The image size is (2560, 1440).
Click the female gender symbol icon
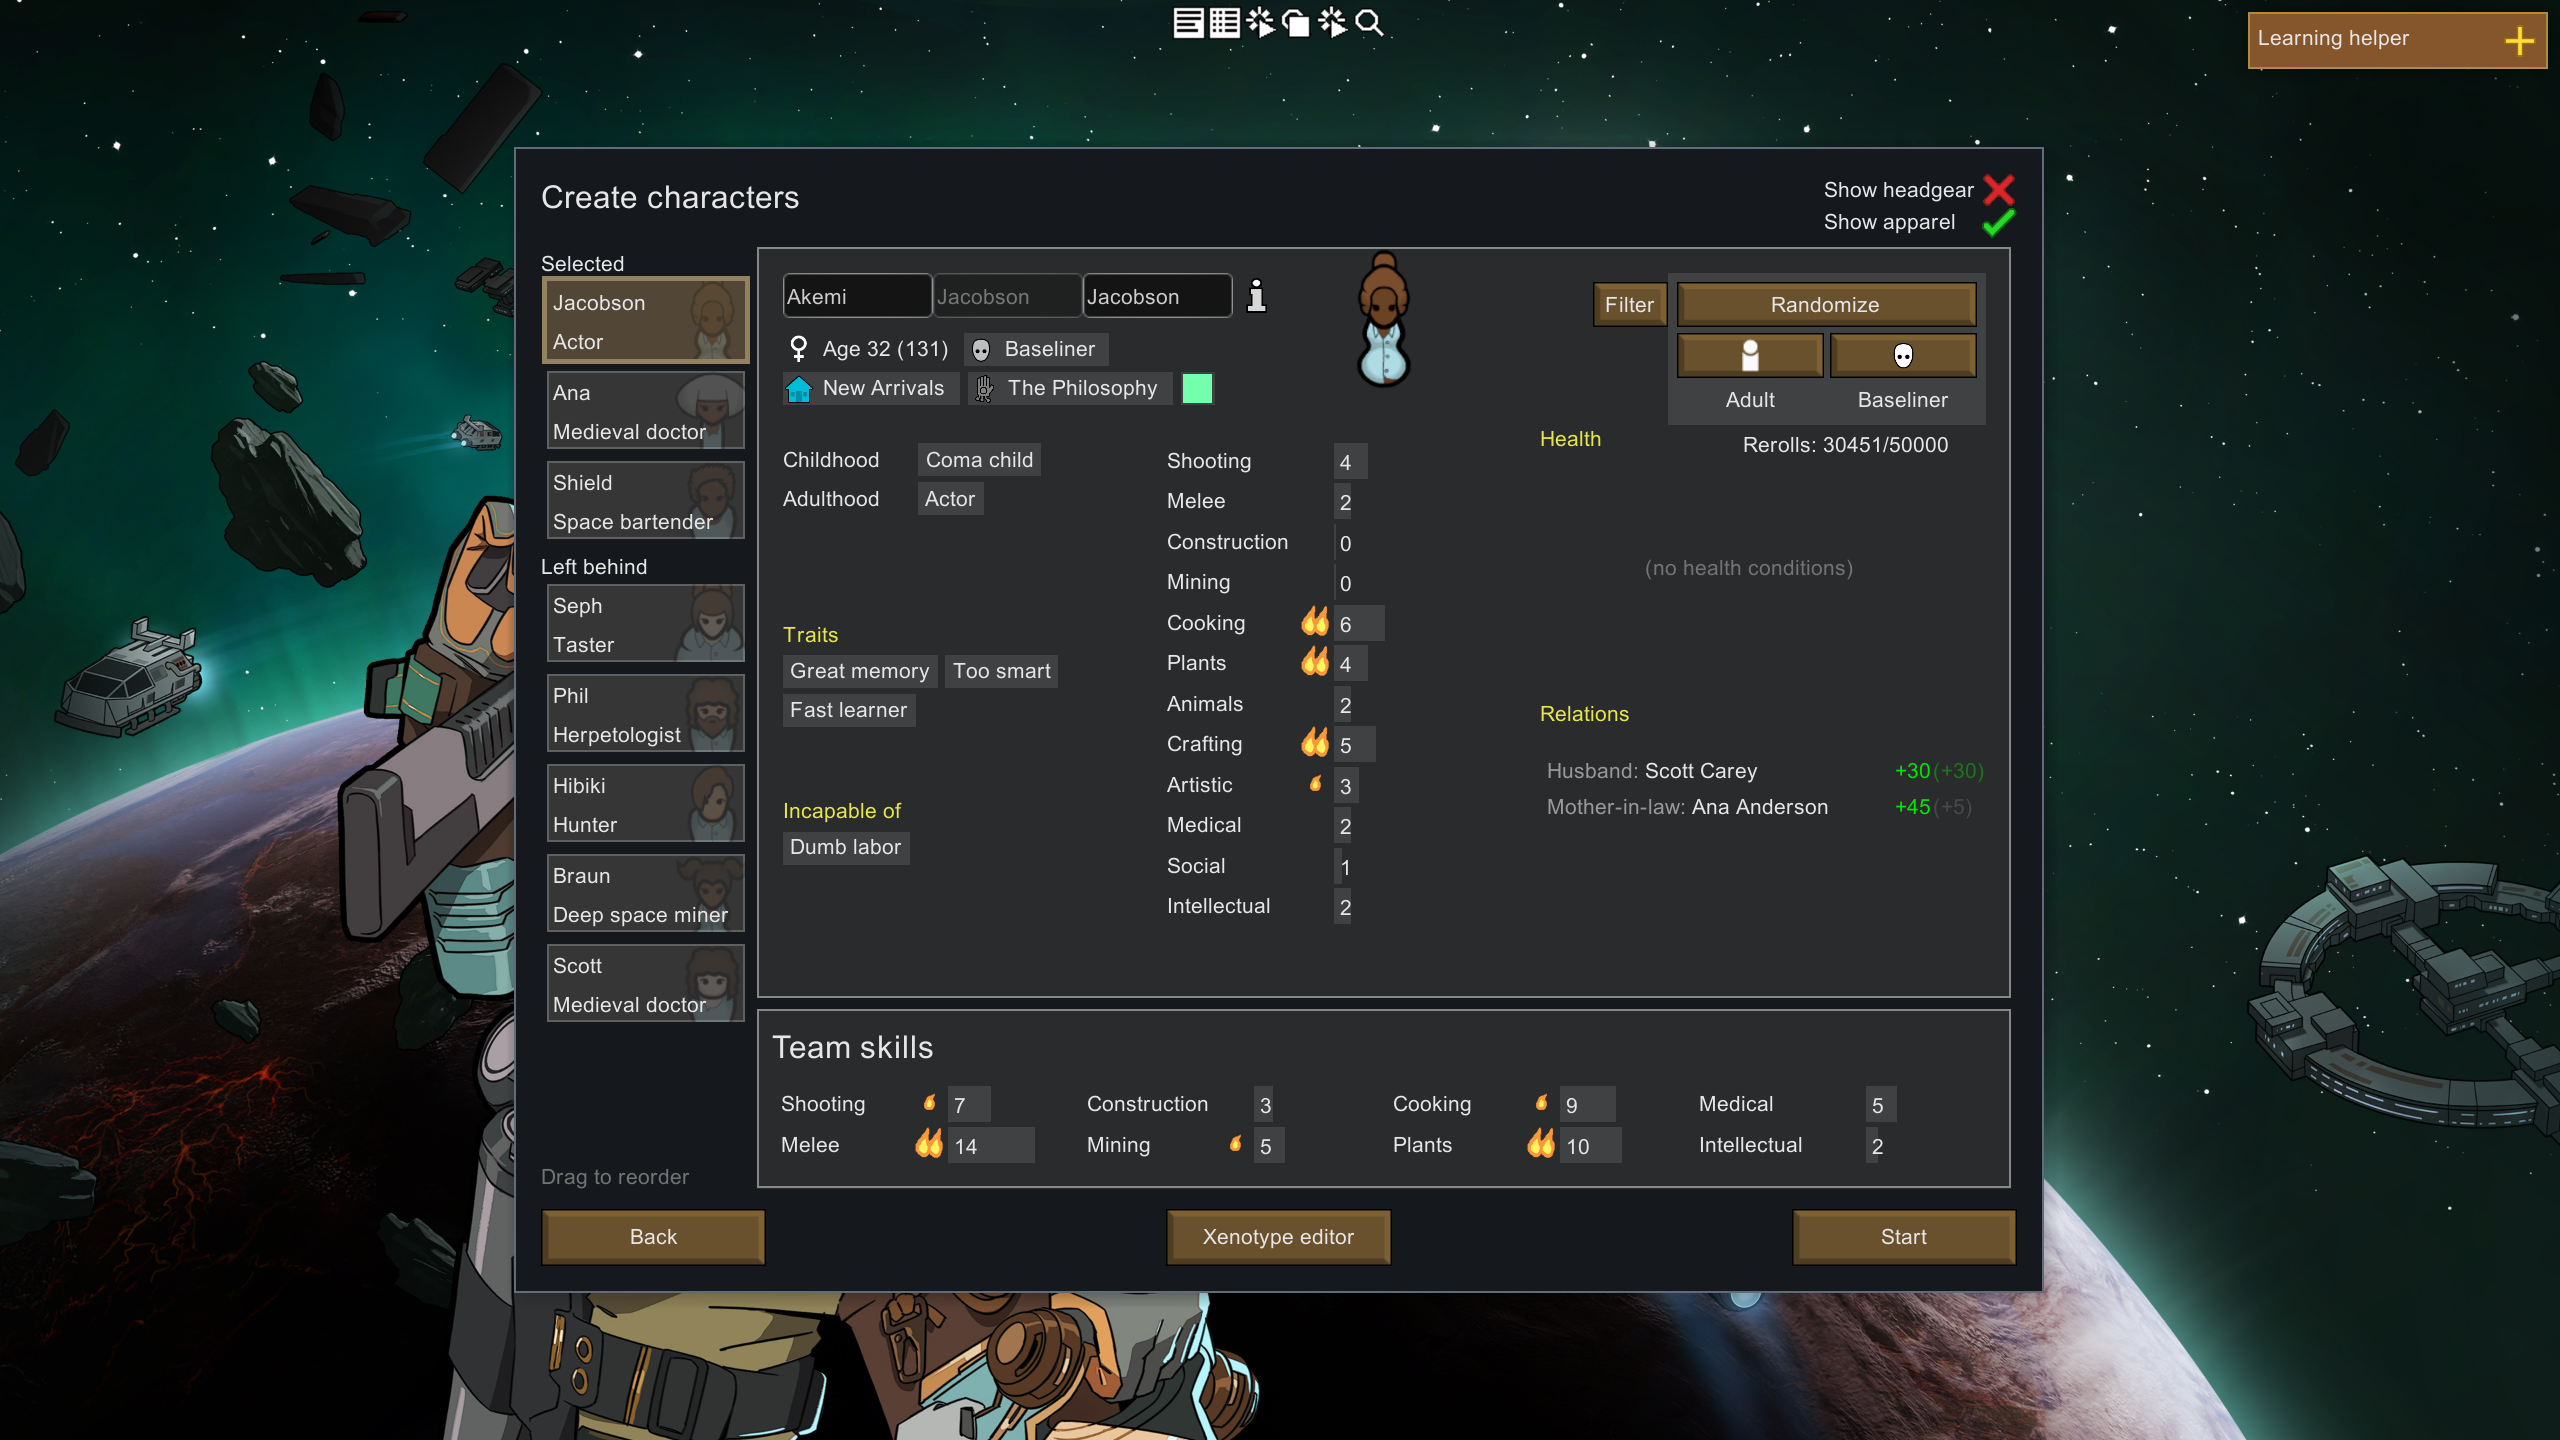(798, 349)
